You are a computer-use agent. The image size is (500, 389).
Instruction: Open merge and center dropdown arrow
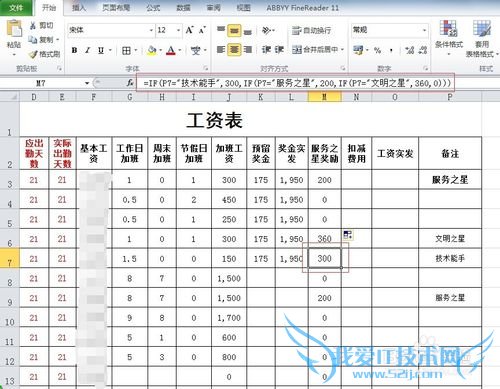342,50
